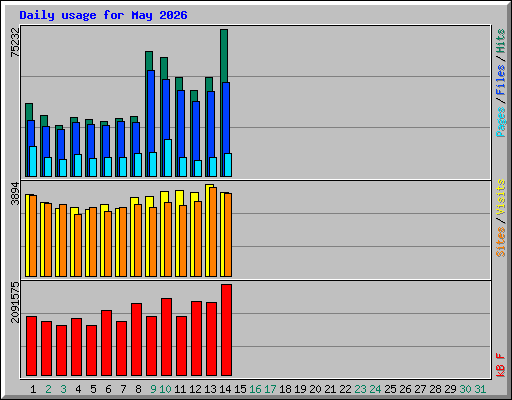Screen dimensions: 512x400
Task: Click day 1 on the x-axis
Action: pos(33,389)
